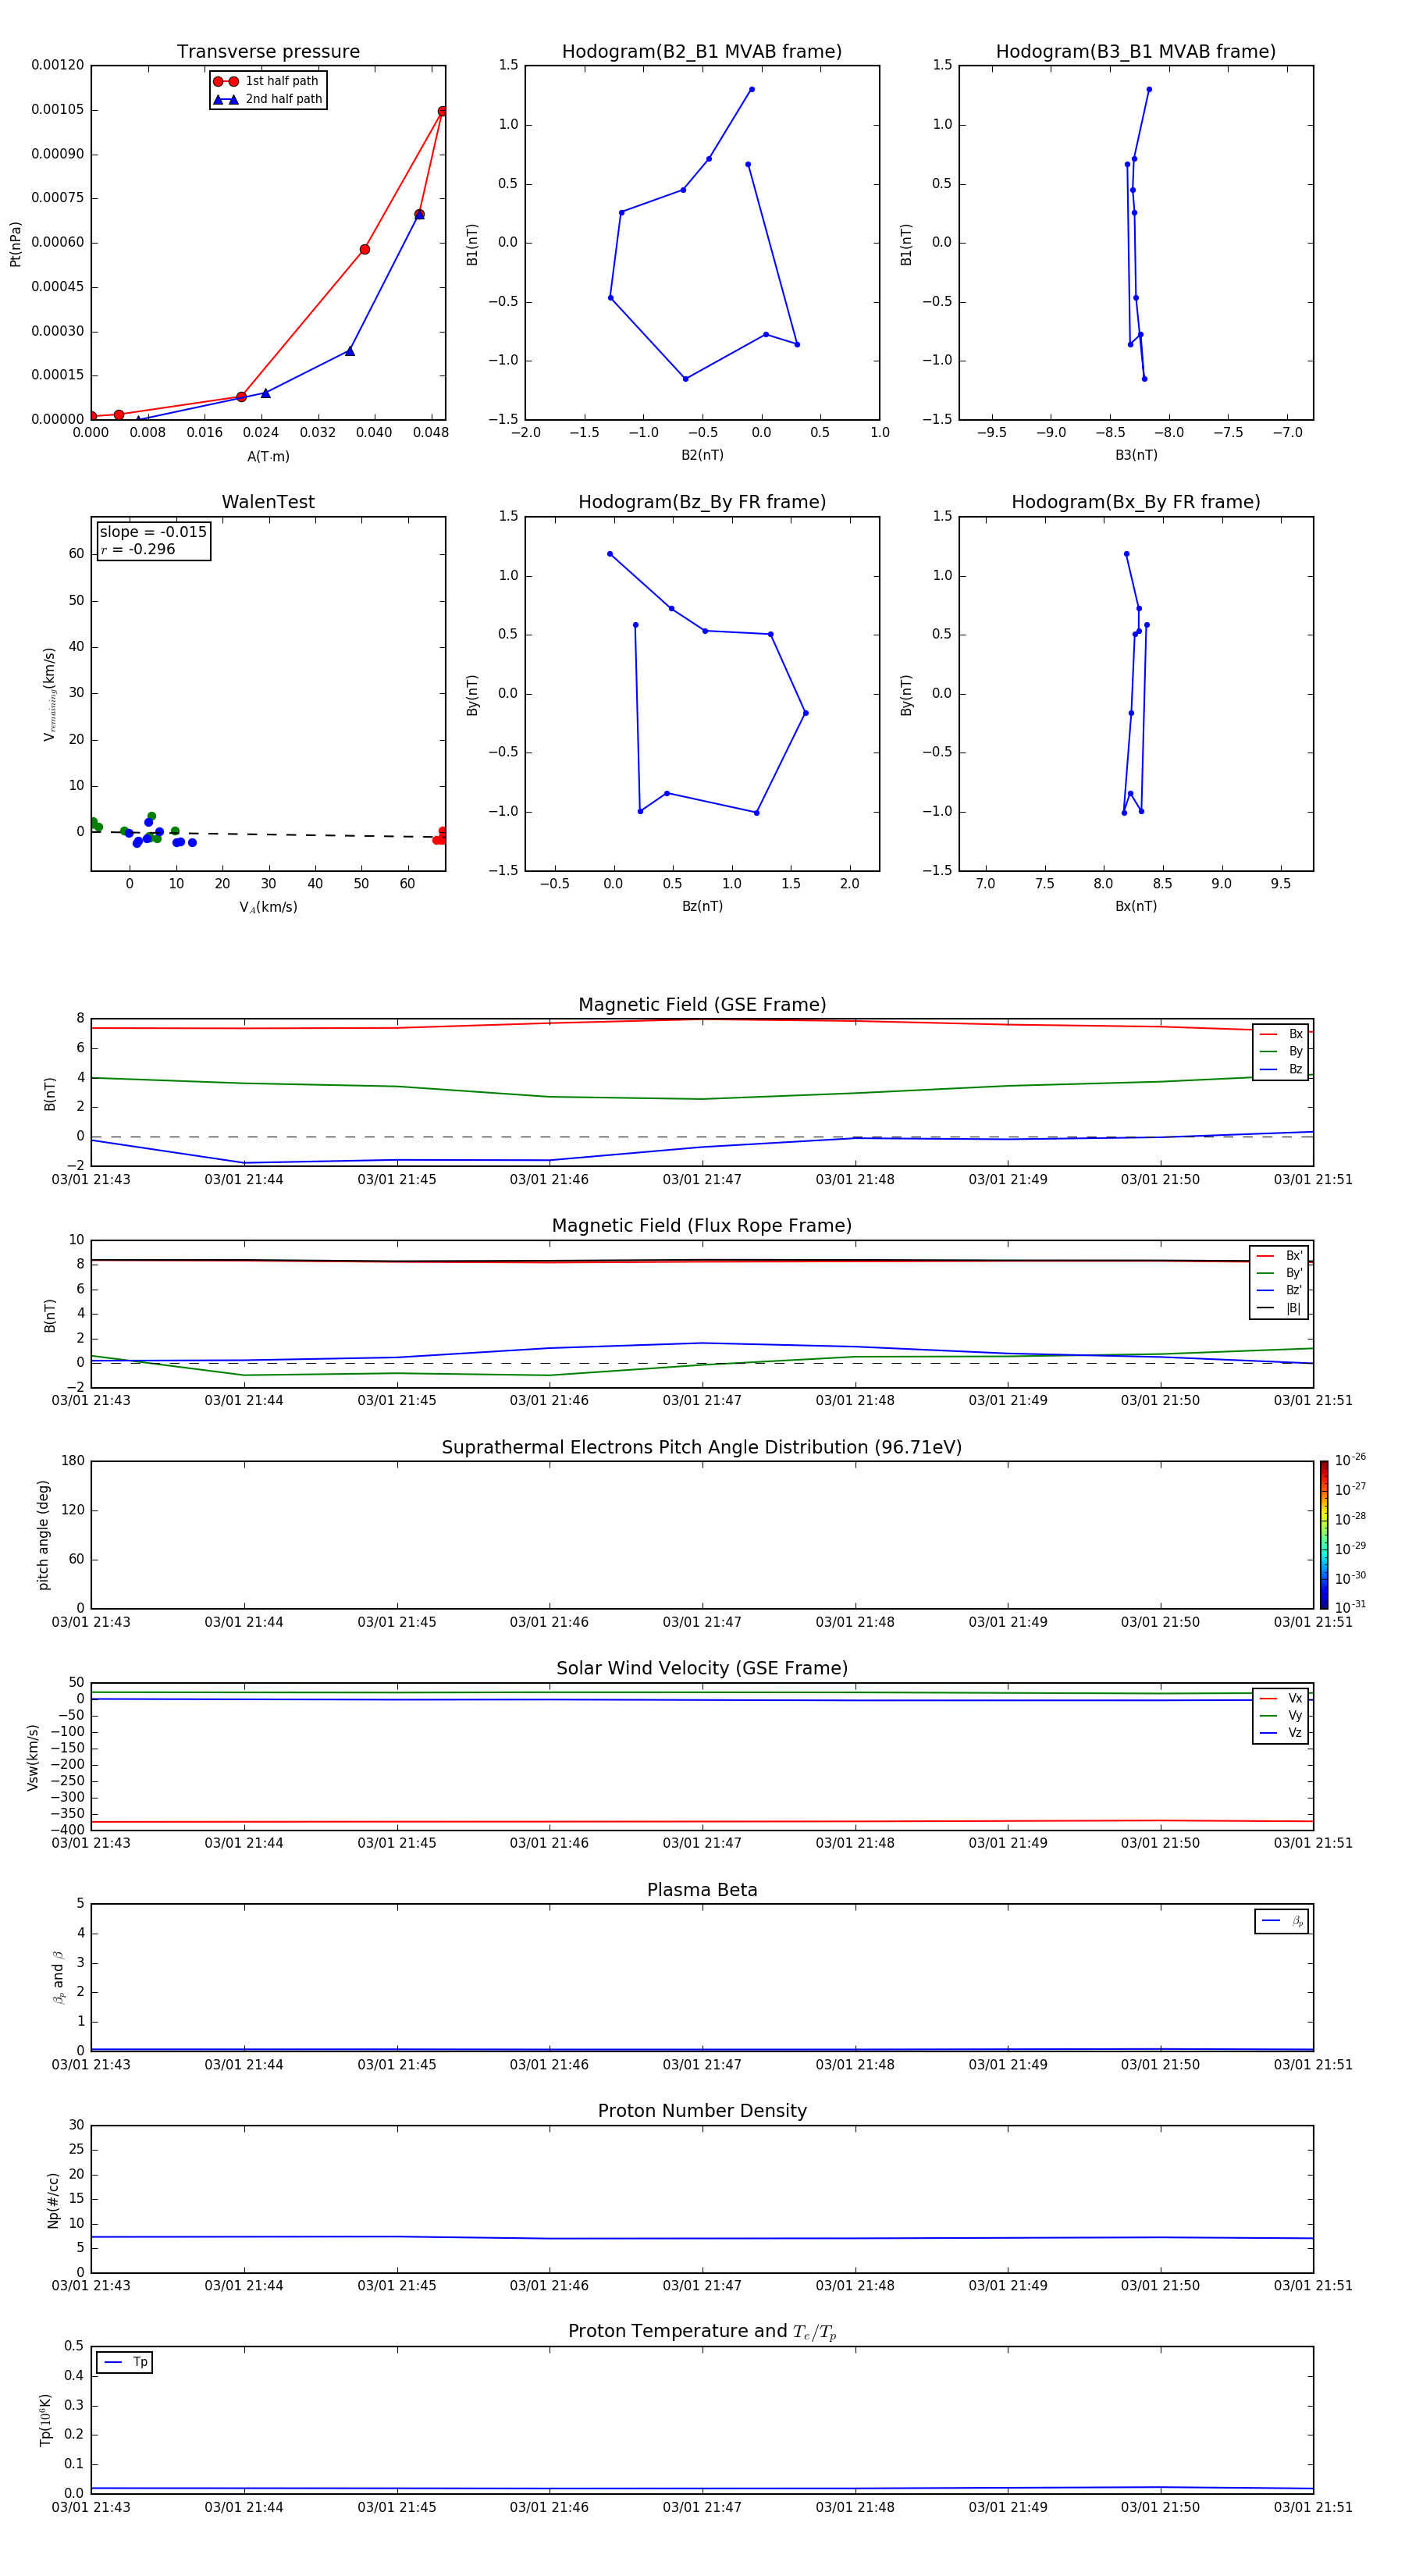1405x2576 pixels.
Task: Click the top point of B2_B1 hodogram
Action: (752, 89)
